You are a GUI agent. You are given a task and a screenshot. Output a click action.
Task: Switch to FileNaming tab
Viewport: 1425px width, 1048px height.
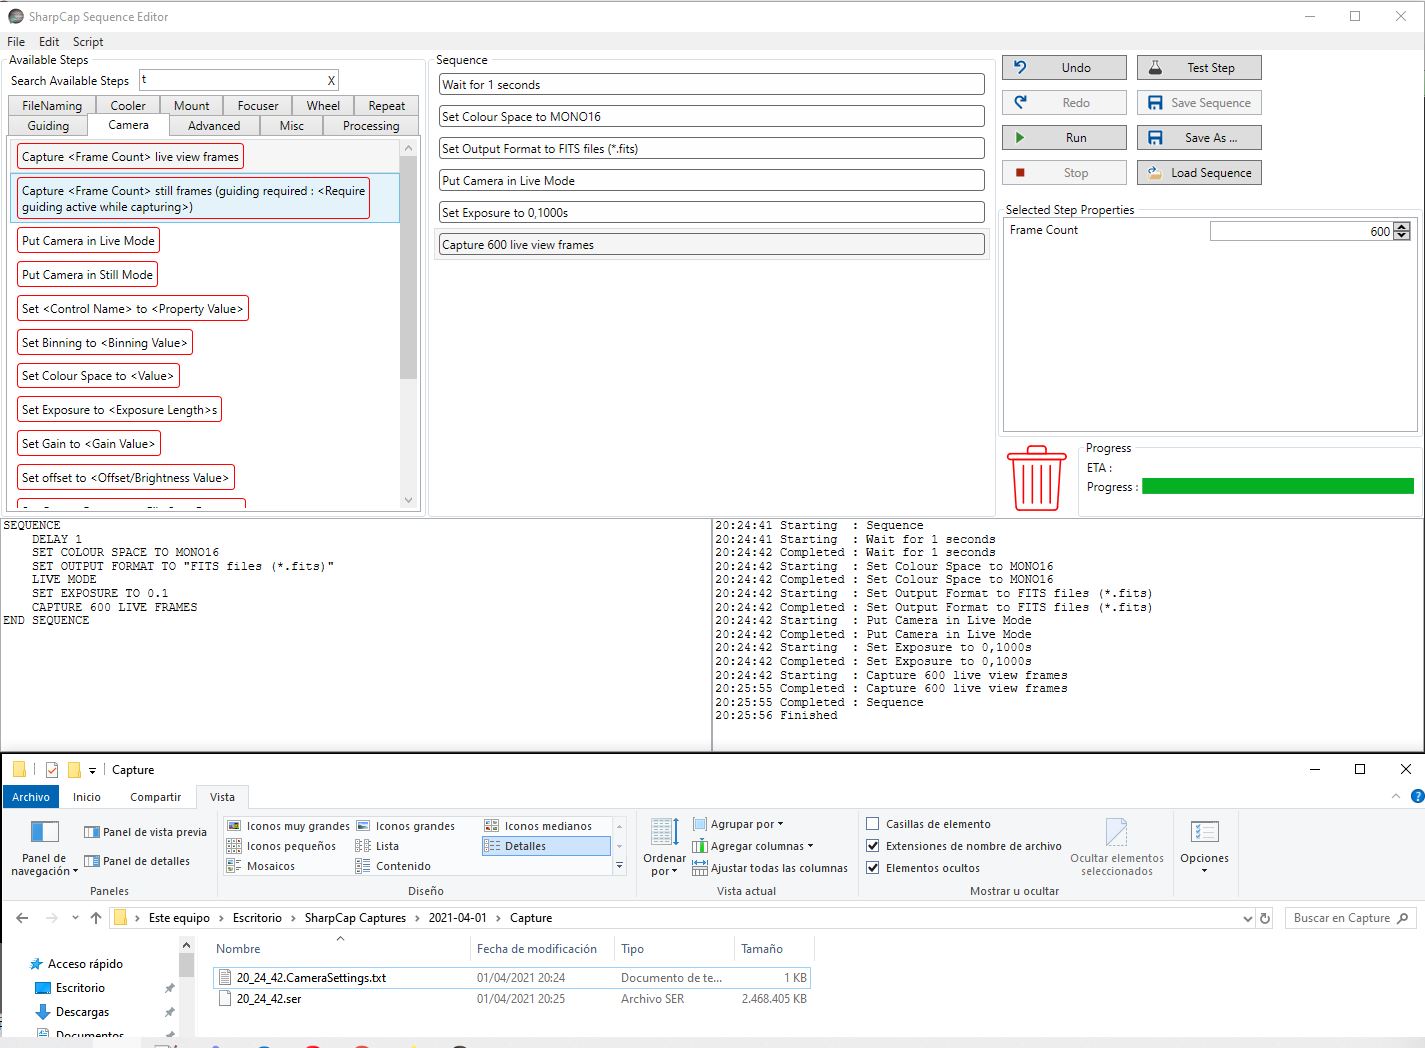point(52,106)
